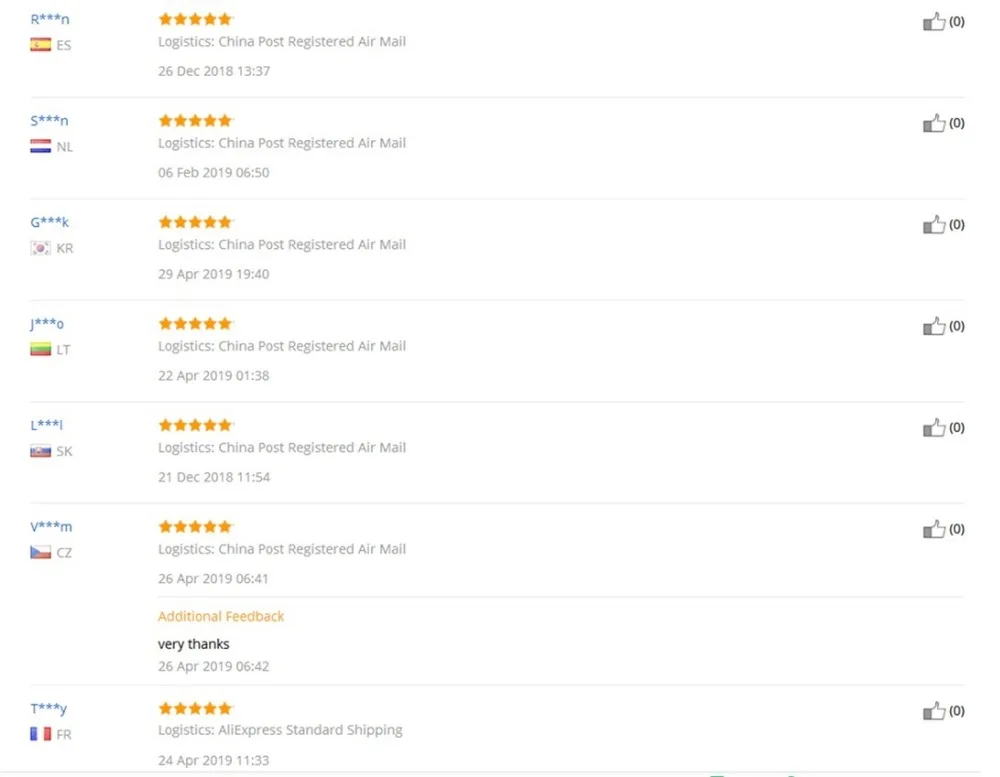Open reviewer profile S***n
The width and height of the screenshot is (1000, 777).
[x=49, y=121]
